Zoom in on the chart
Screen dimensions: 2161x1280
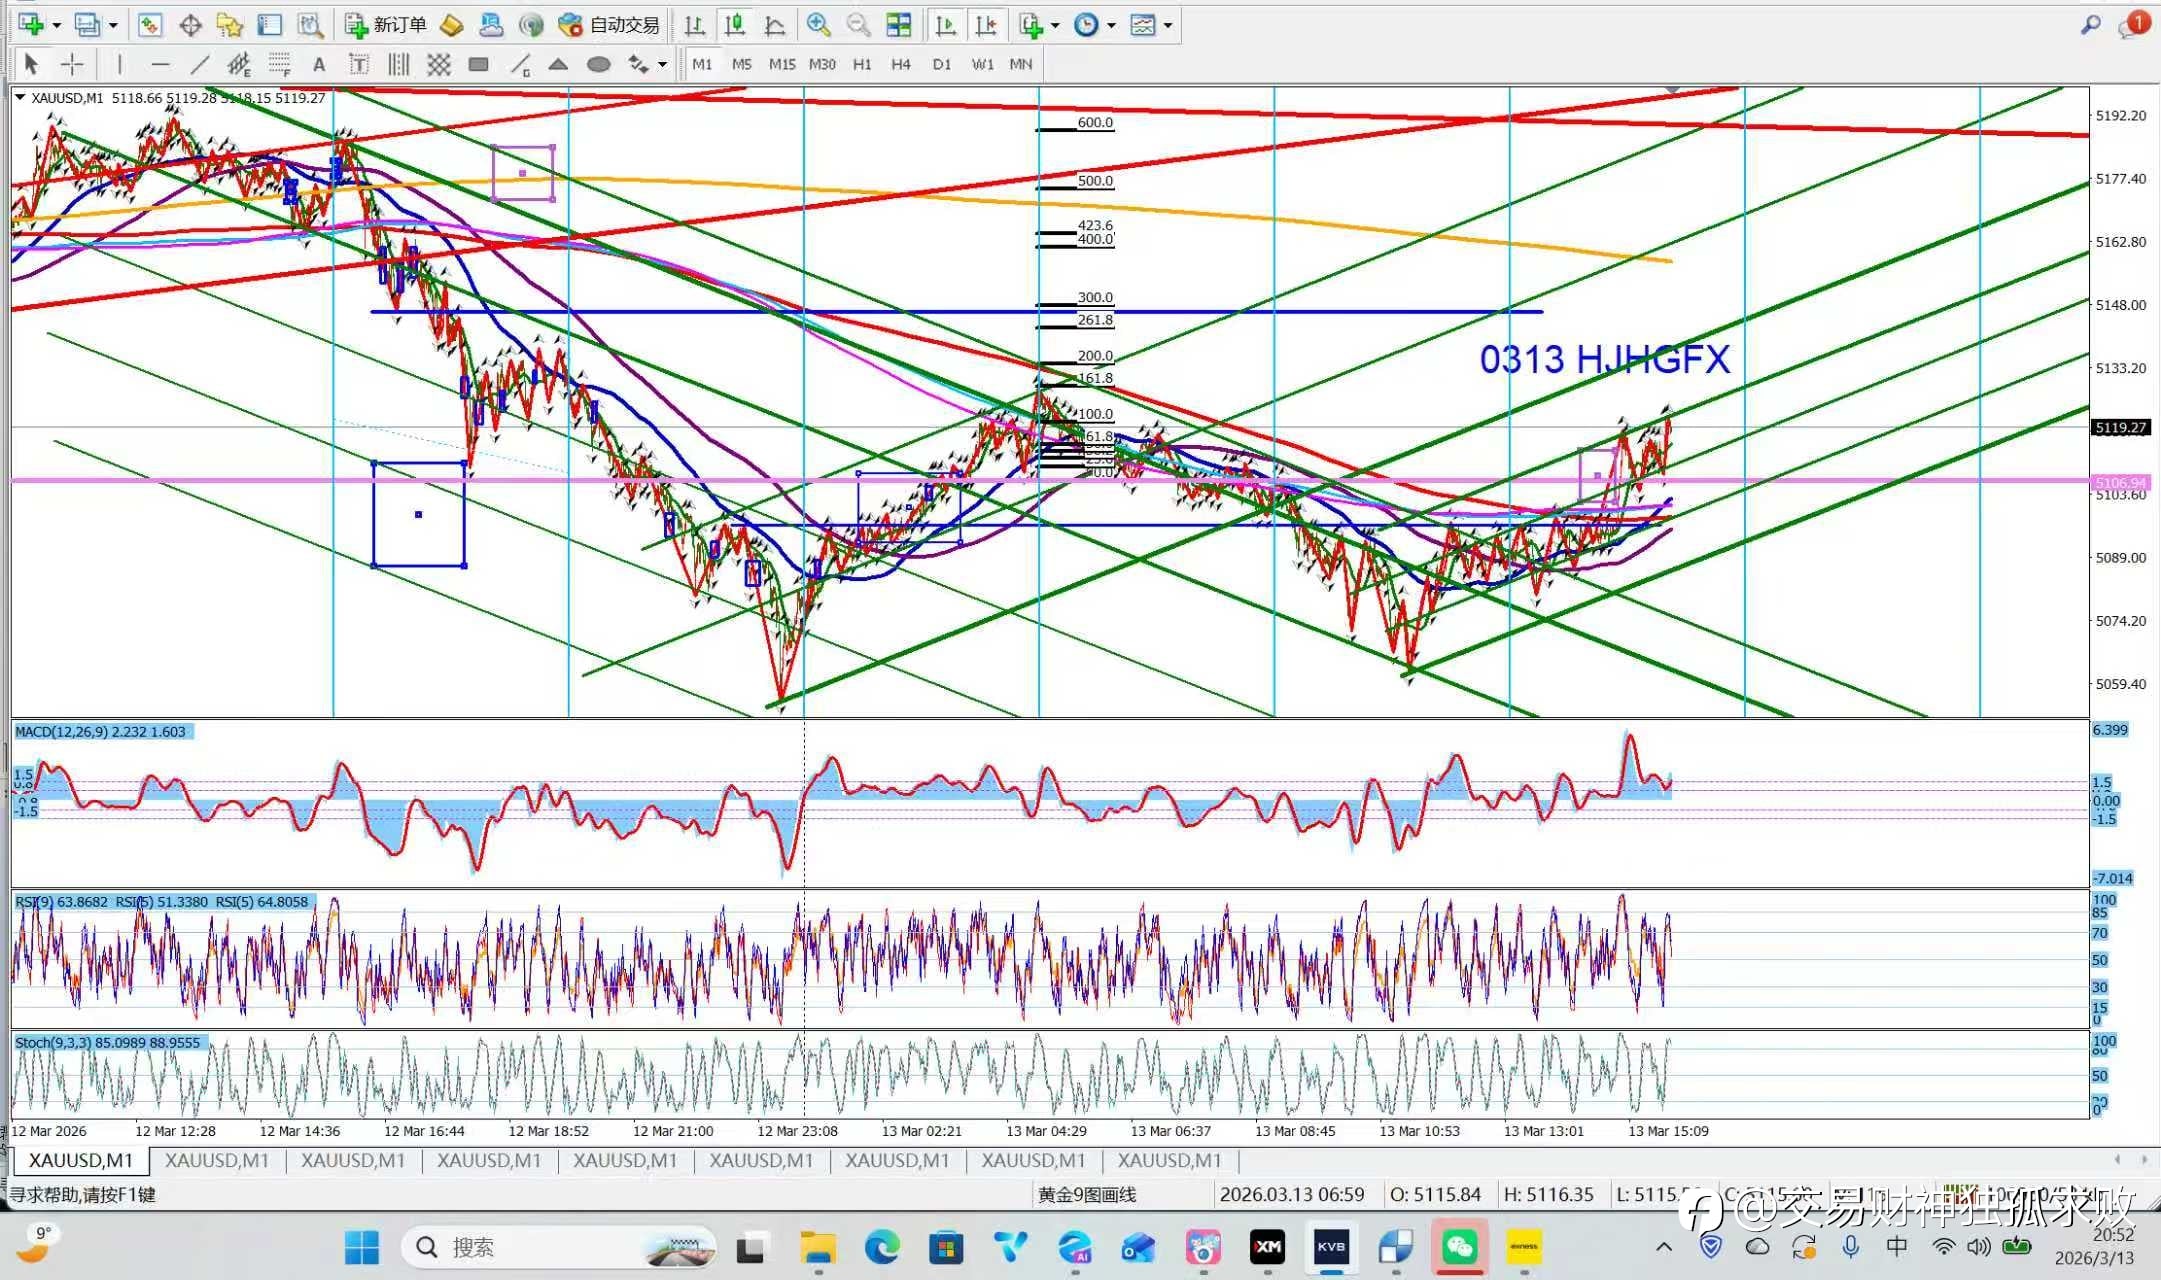818,25
